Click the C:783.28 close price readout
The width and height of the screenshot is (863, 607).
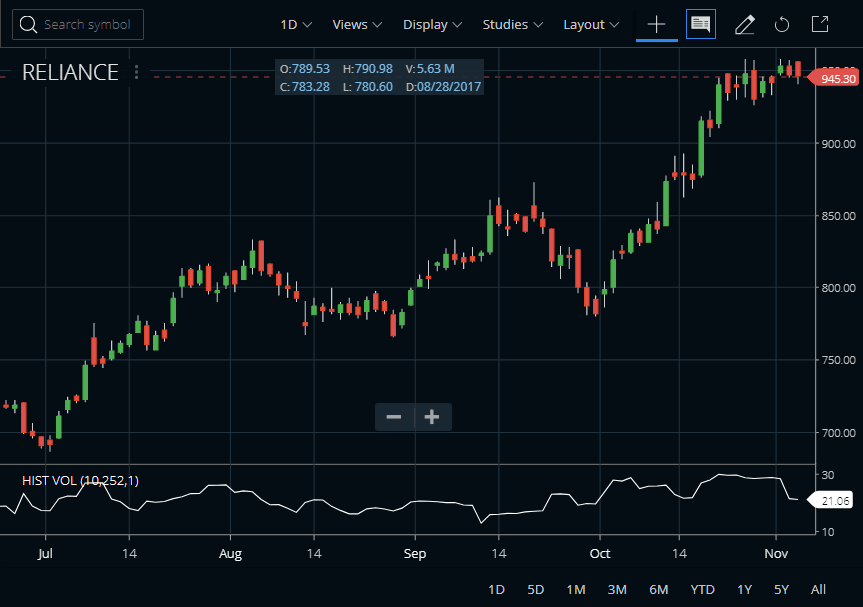click(x=305, y=87)
